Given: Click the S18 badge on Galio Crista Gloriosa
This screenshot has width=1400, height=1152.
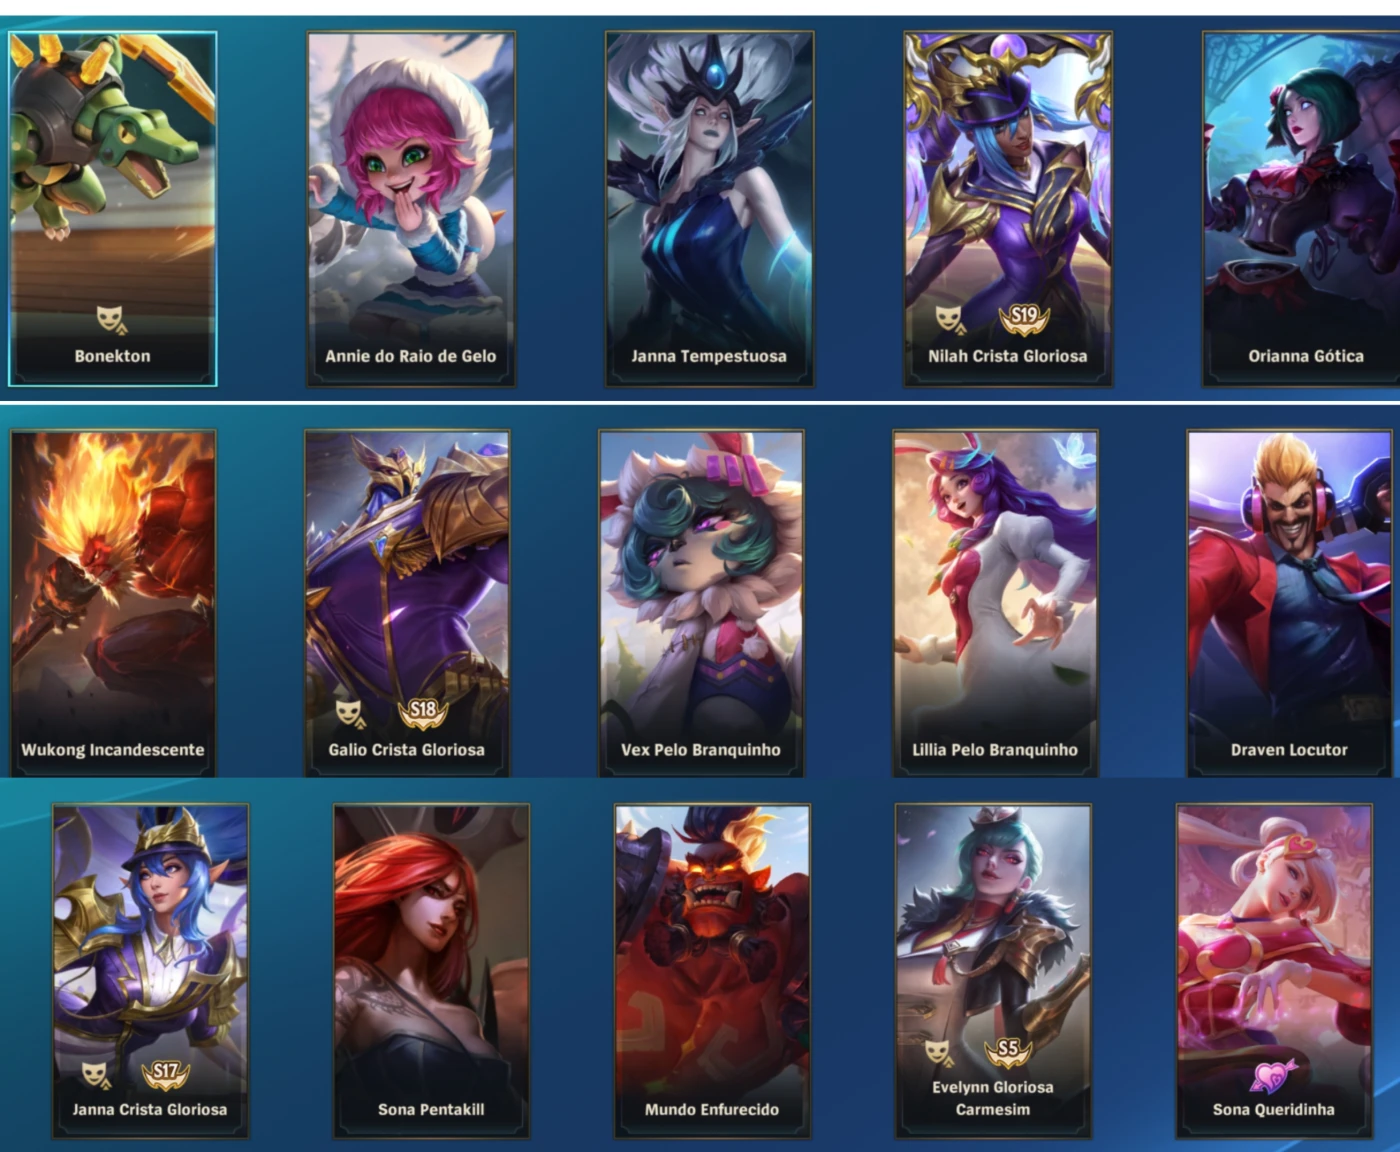Looking at the screenshot, I should coord(424,712).
